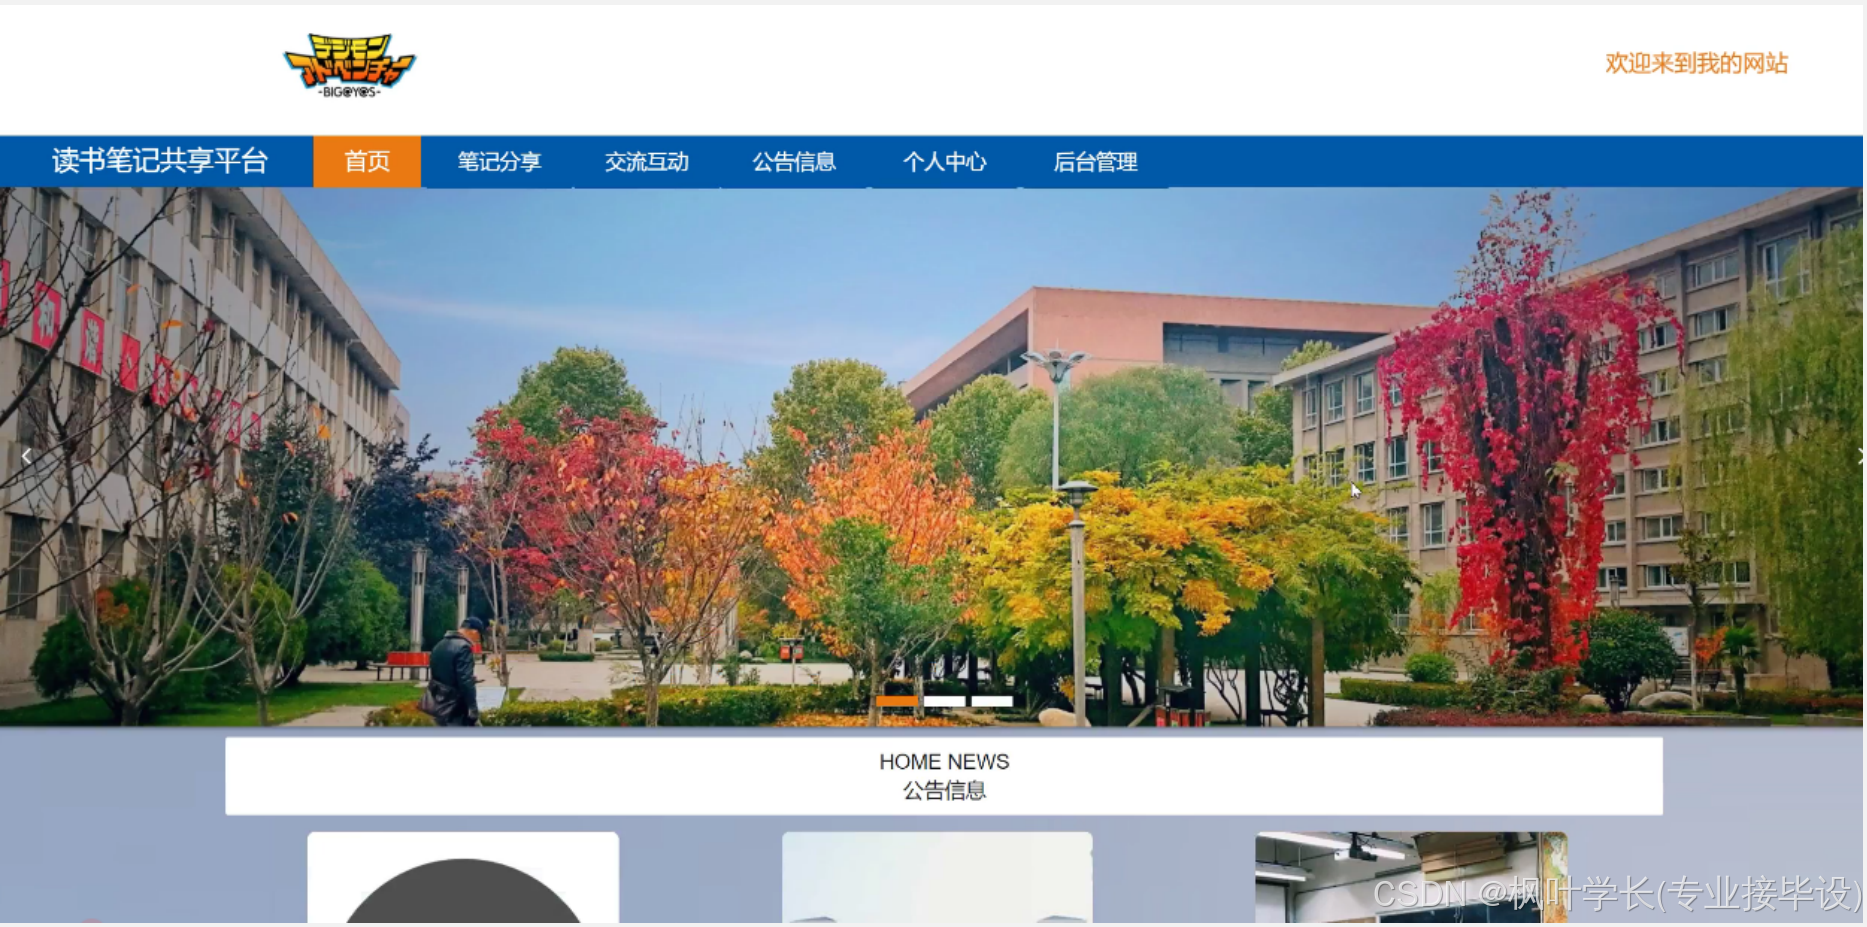This screenshot has width=1867, height=927.
Task: Go to 个人中心 page
Action: point(944,162)
